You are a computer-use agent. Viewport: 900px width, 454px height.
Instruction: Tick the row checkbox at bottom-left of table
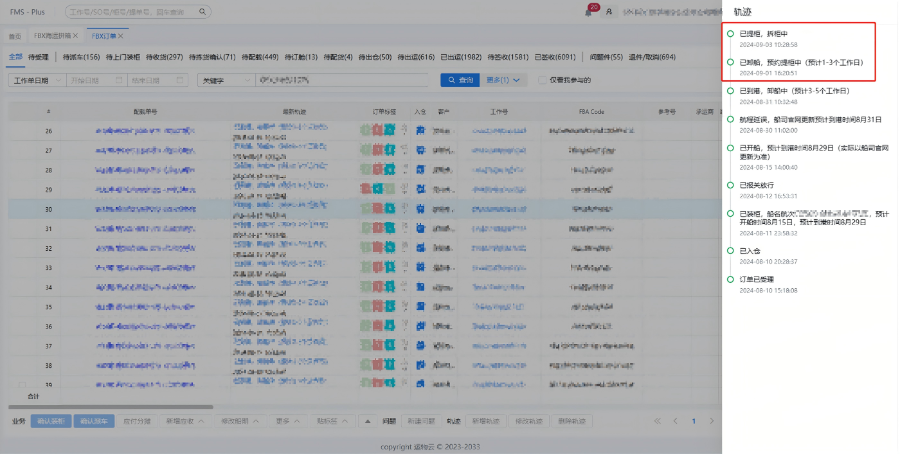21,384
